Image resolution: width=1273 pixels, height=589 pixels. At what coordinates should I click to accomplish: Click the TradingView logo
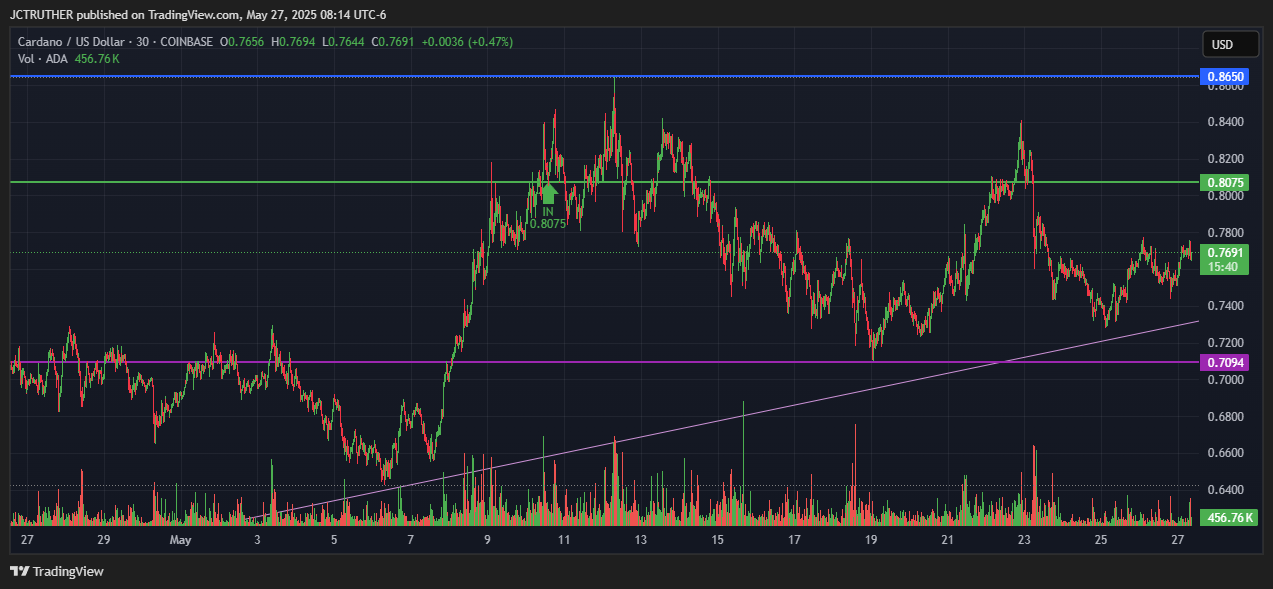click(x=57, y=572)
